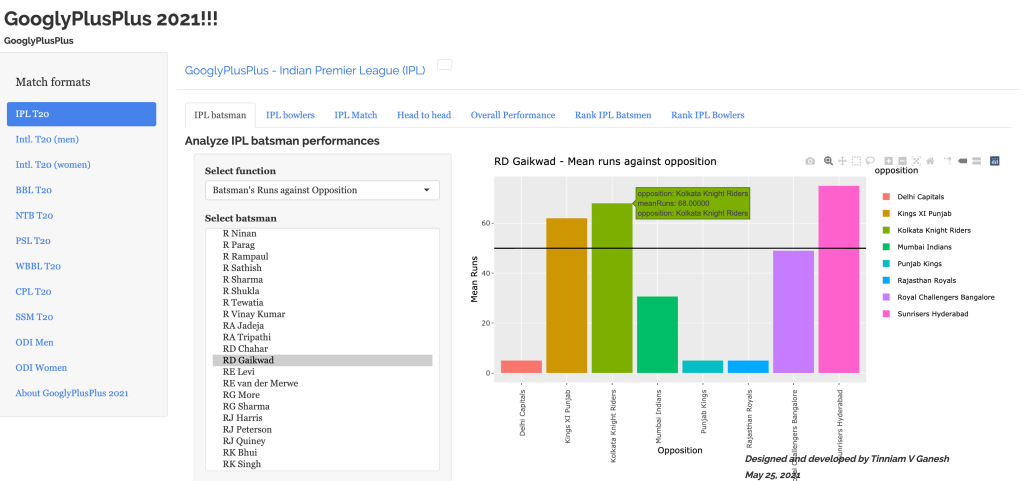Image resolution: width=1023 pixels, height=481 pixels.
Task: Hide the Mumbai Indians series via legend
Action: [x=924, y=247]
